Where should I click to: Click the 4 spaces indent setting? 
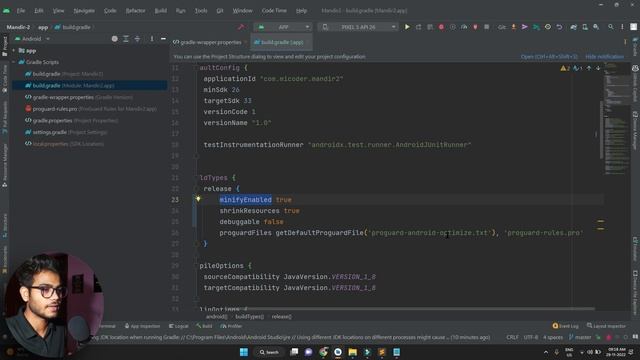point(553,337)
